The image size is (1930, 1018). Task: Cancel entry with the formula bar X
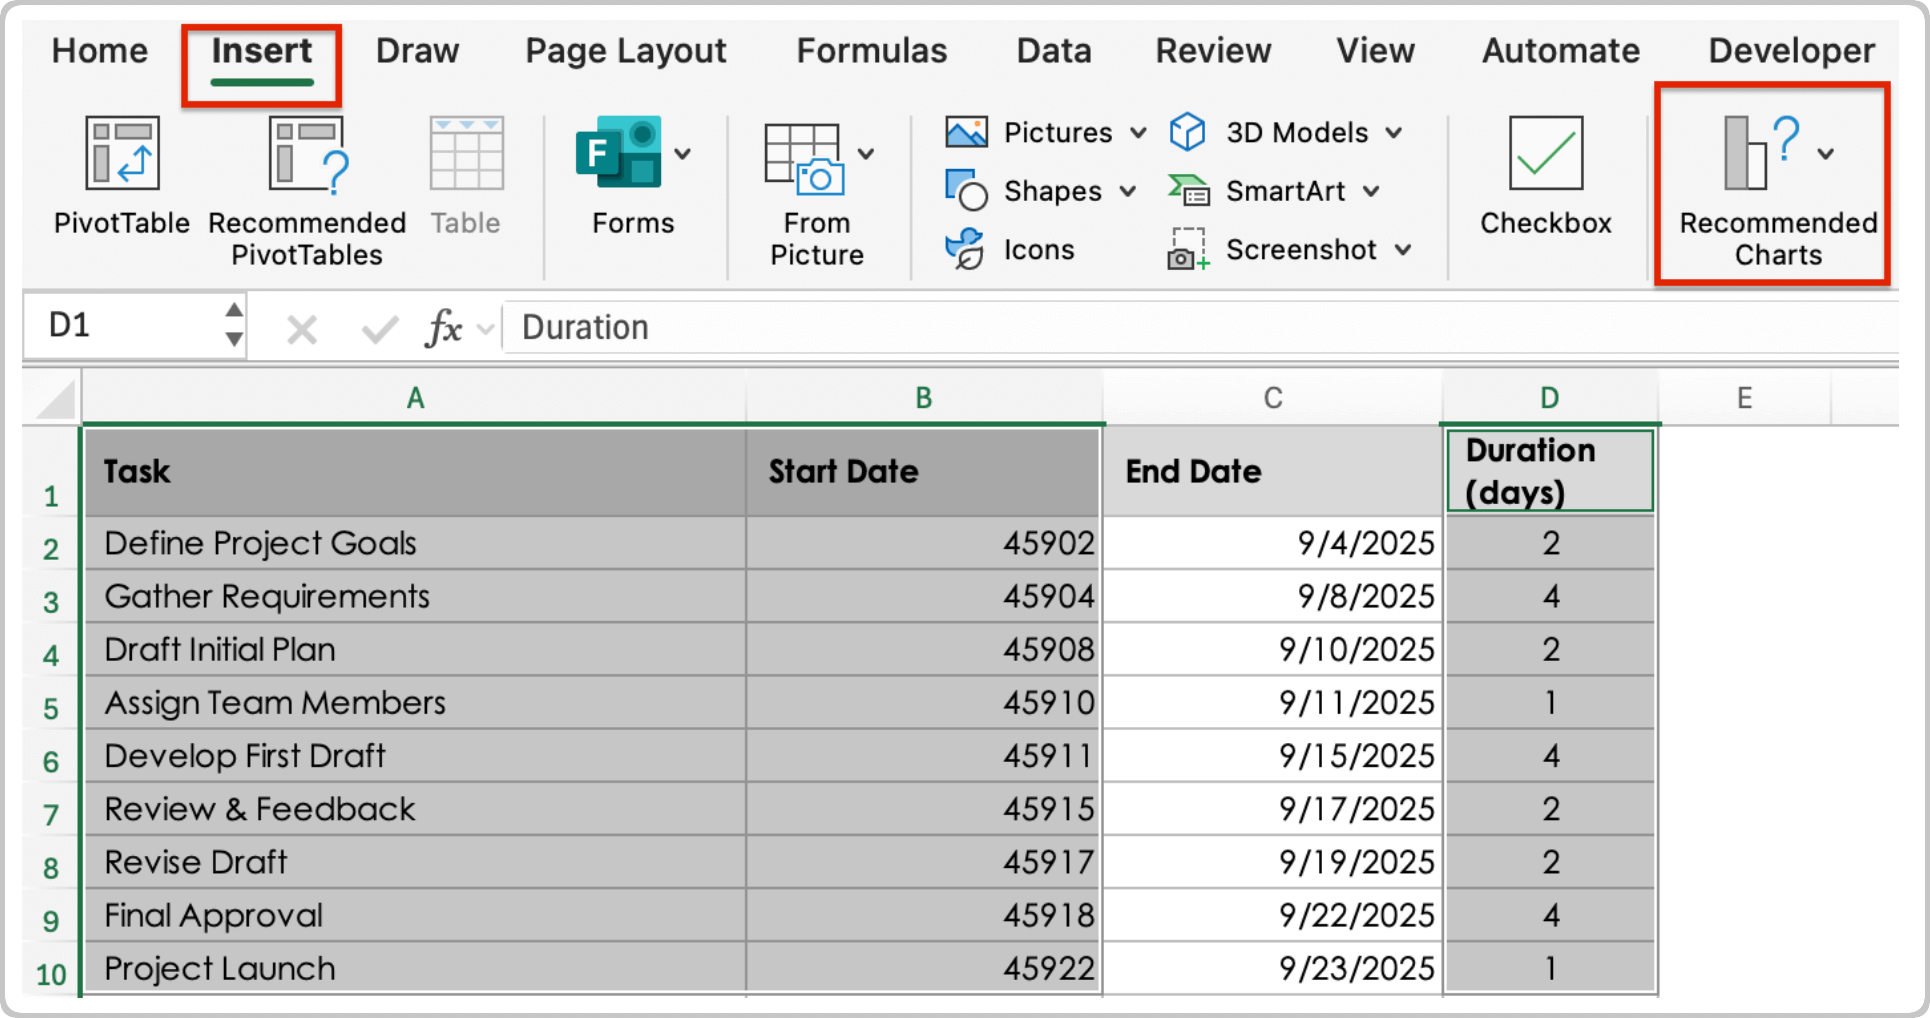(300, 327)
